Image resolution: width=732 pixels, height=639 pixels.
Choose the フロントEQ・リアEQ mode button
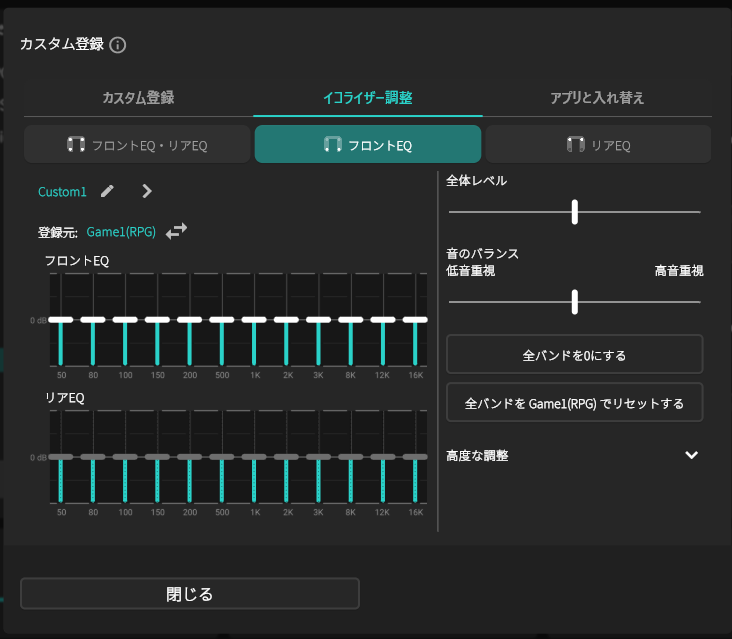click(137, 145)
